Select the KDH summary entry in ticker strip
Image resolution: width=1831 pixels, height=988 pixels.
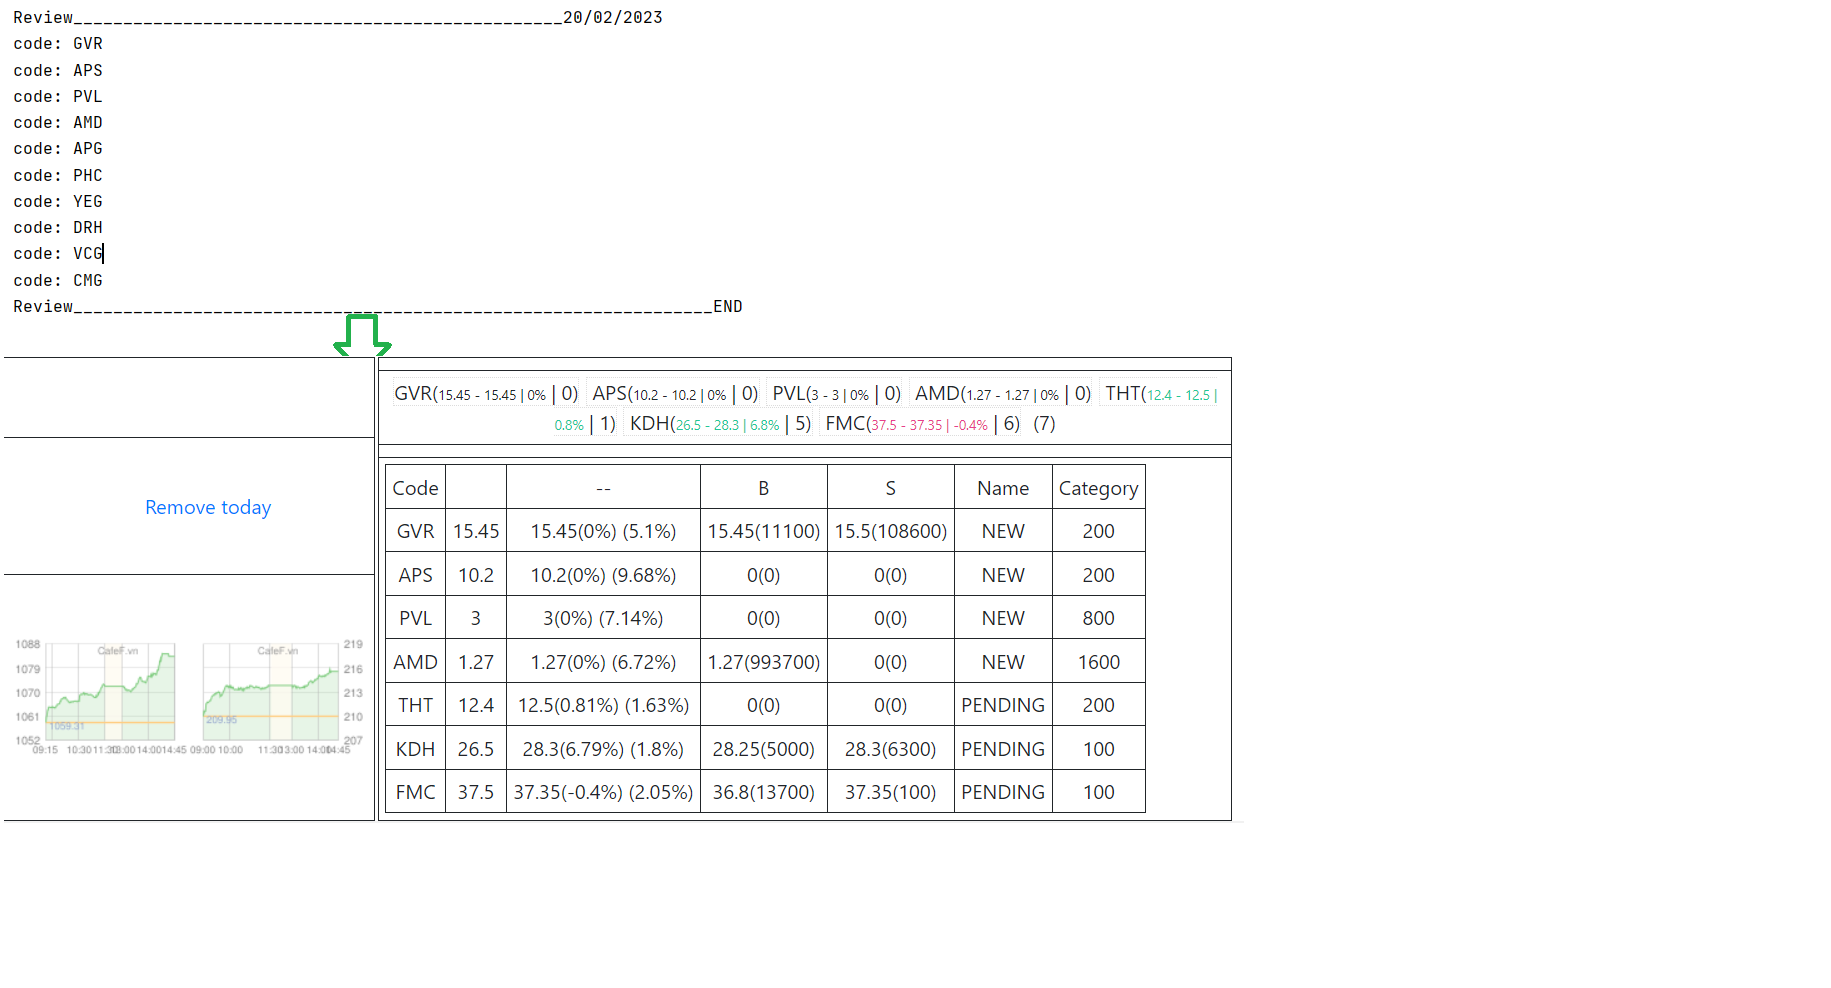(720, 424)
